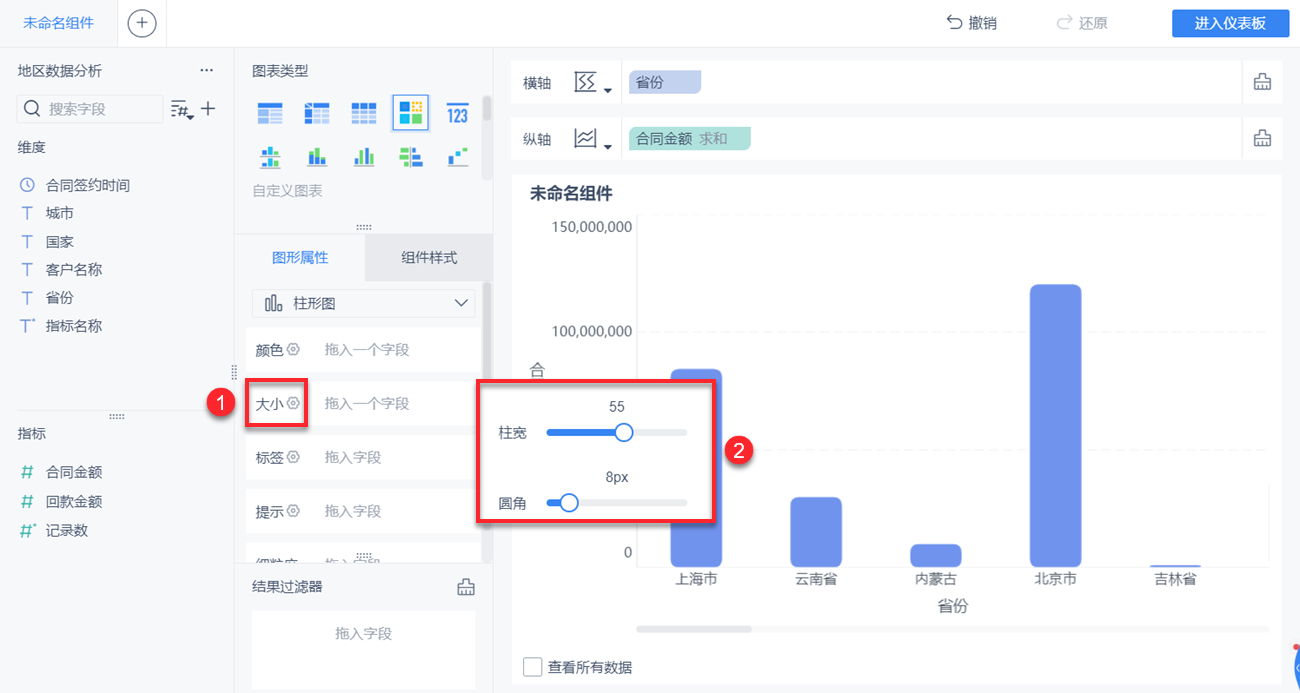Select the cross table chart type icon
1300x693 pixels.
317,114
